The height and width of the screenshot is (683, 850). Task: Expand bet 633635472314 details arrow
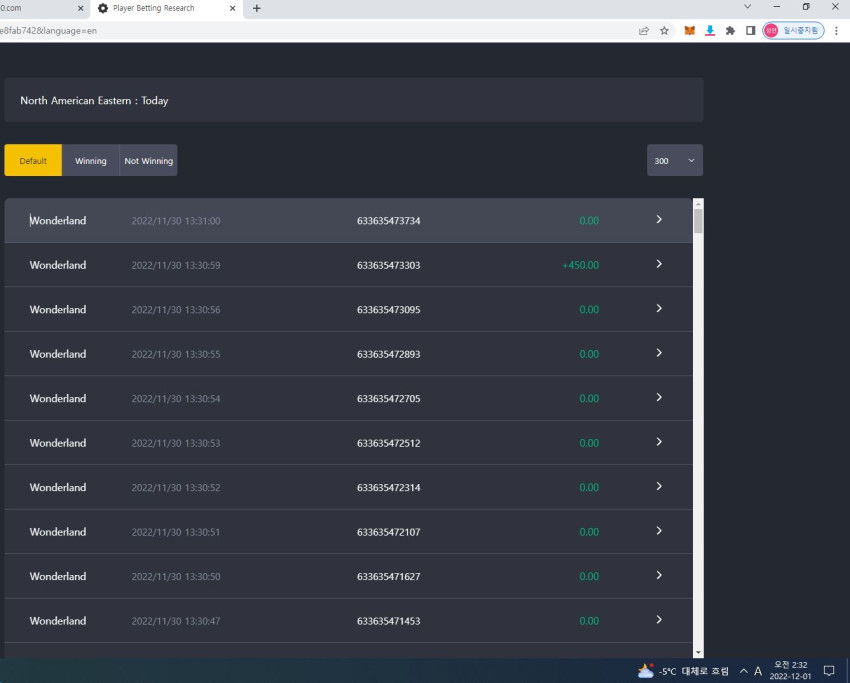(x=659, y=486)
